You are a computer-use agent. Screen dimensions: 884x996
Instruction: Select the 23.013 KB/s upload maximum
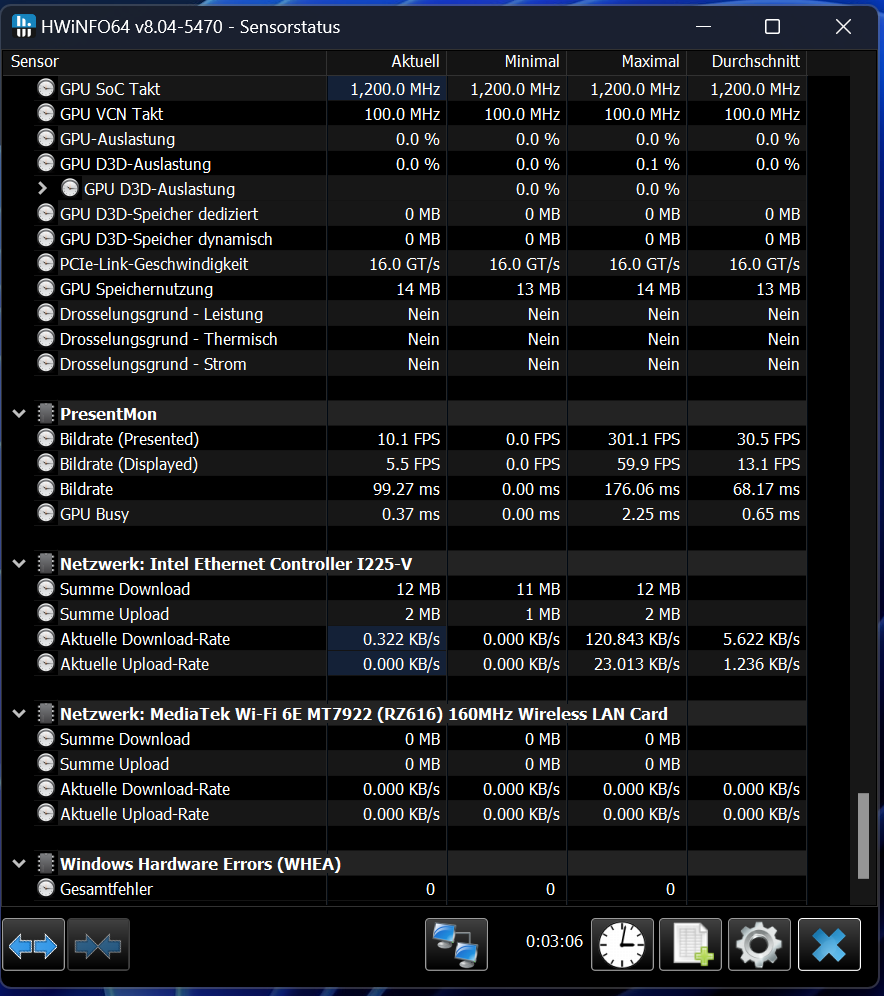click(637, 664)
